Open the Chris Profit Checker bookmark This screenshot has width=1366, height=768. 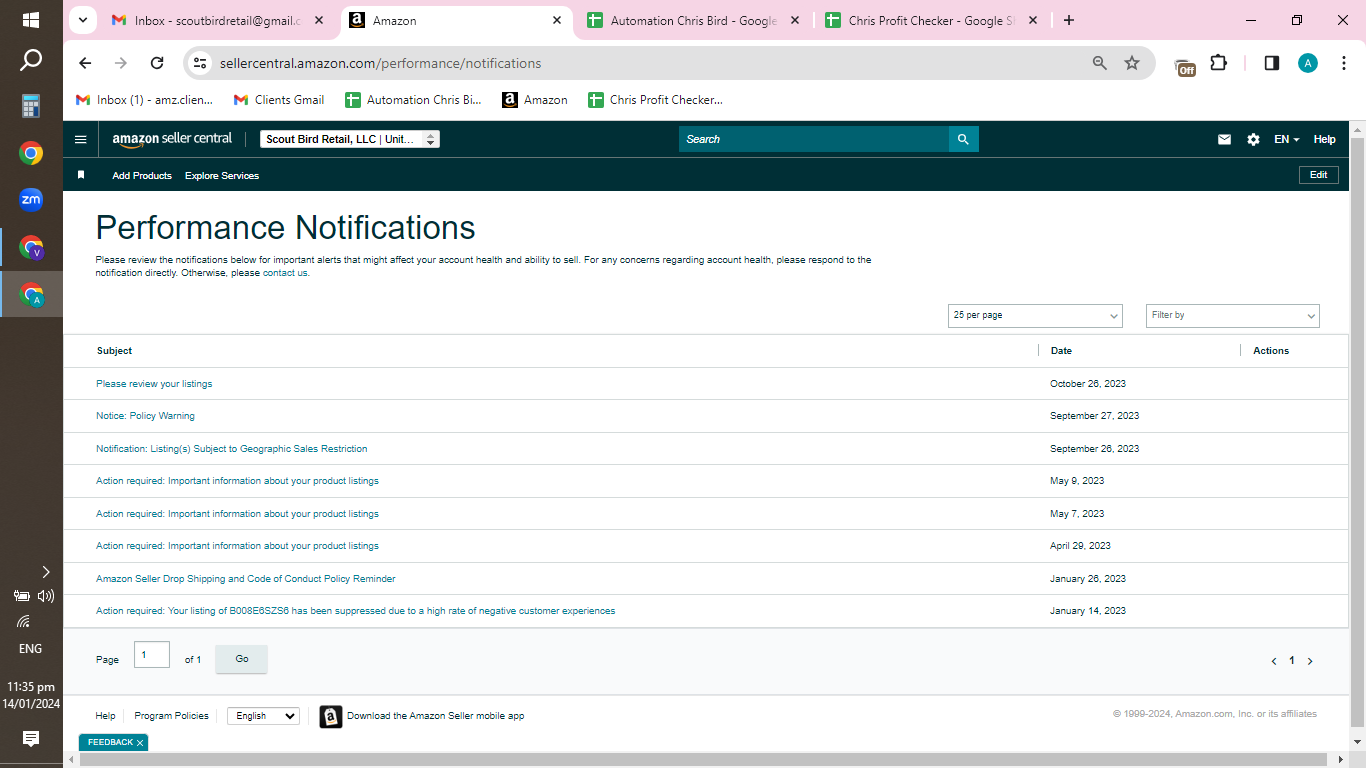point(655,100)
